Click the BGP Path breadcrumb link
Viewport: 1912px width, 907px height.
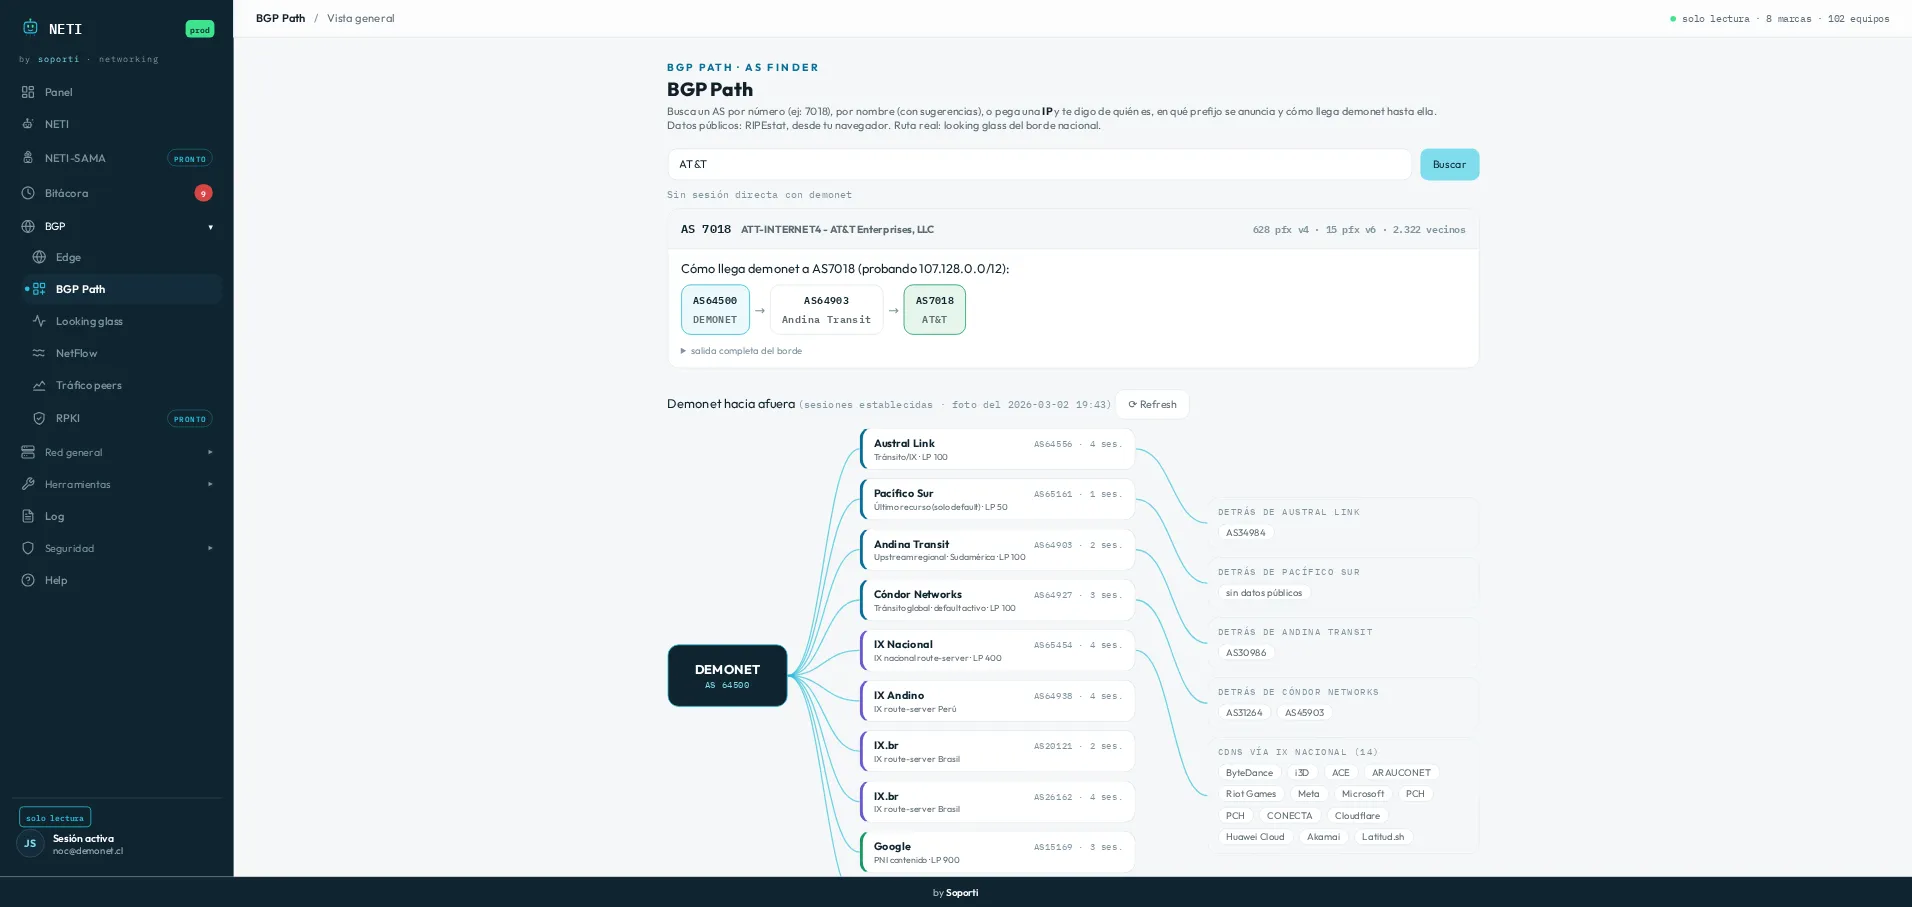click(280, 18)
